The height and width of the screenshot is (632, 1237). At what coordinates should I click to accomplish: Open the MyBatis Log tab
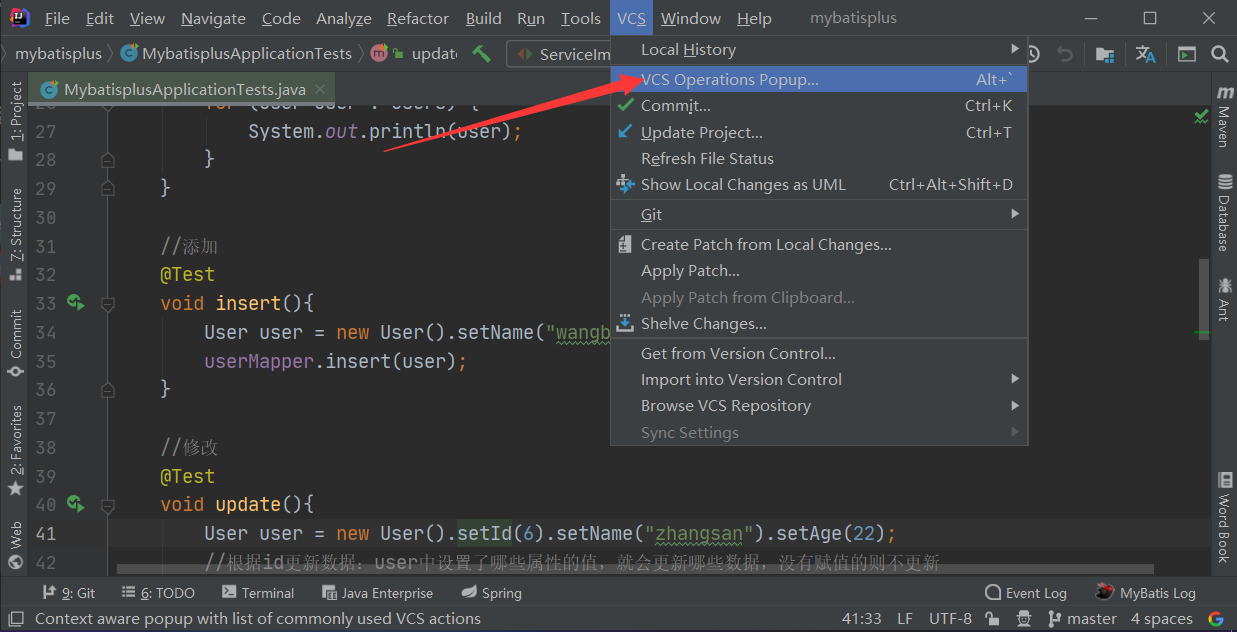[x=1145, y=593]
